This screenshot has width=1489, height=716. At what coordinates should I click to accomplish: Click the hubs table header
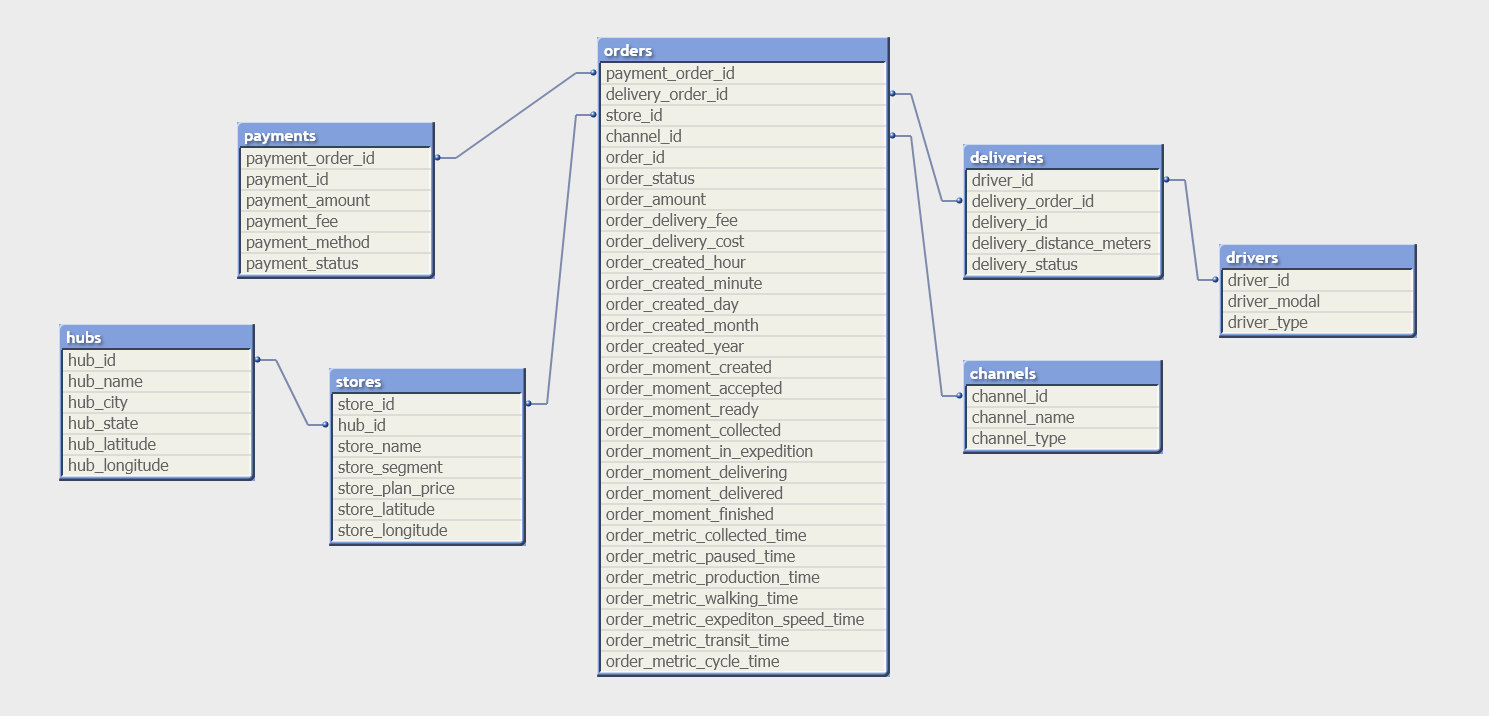coord(156,338)
